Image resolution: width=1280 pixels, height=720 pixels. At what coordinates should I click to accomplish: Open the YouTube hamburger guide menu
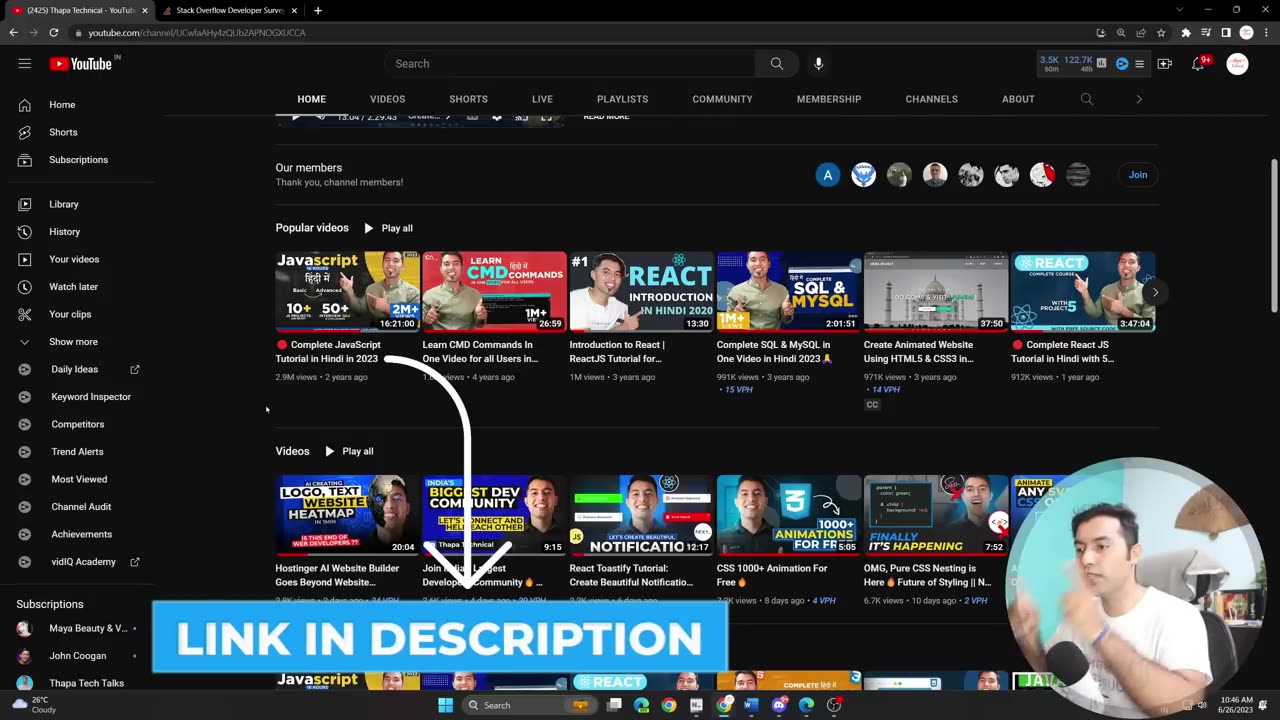[x=24, y=63]
